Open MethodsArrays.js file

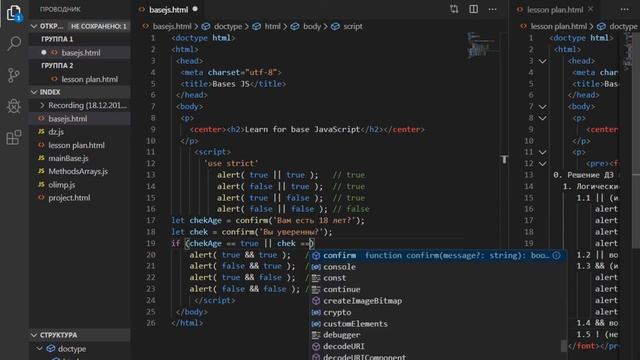[80, 171]
